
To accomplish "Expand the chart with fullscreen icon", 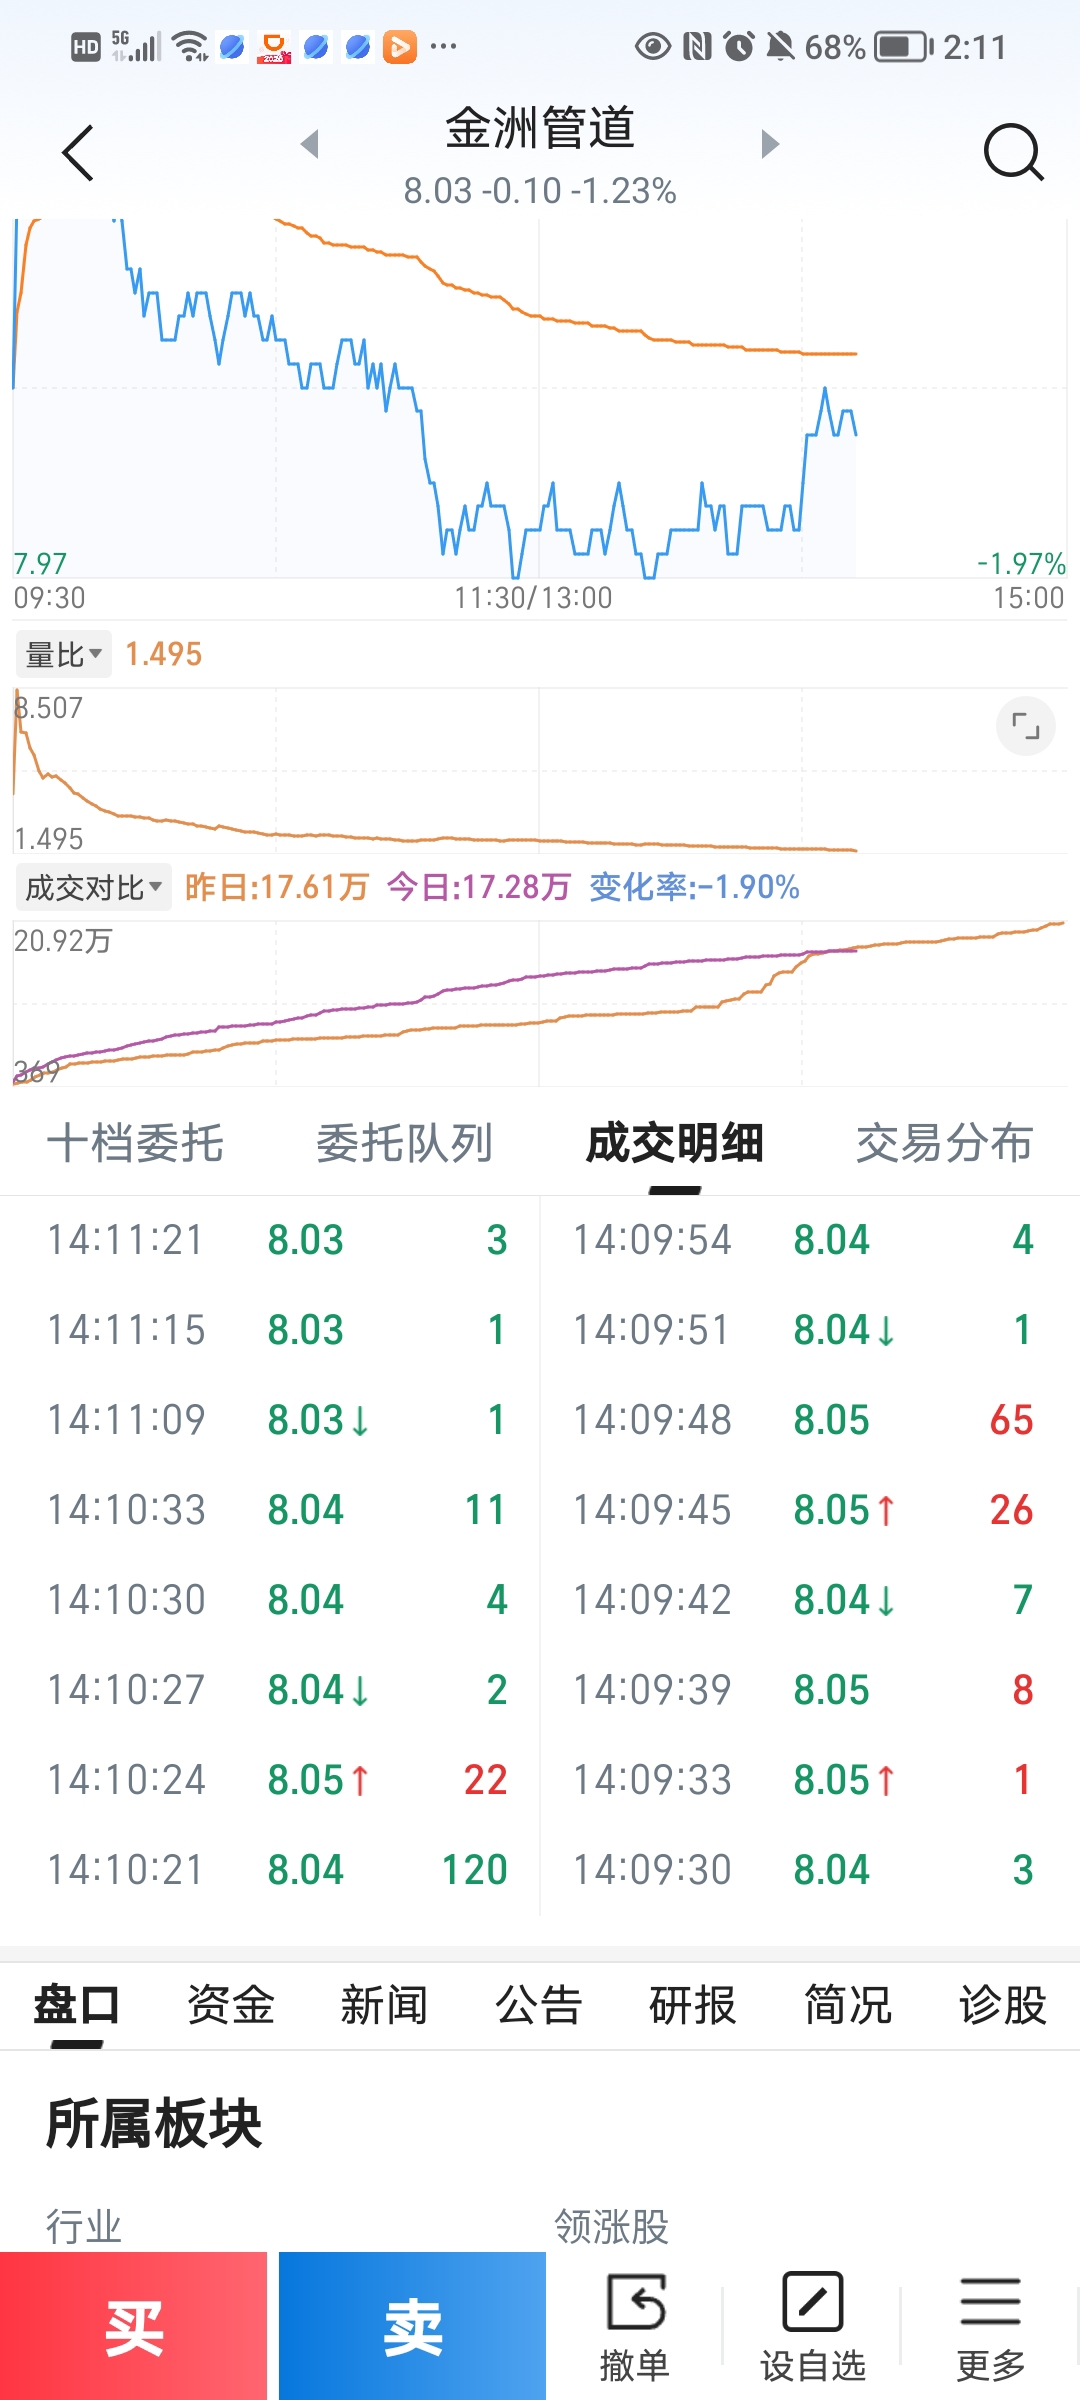I will [x=1026, y=726].
